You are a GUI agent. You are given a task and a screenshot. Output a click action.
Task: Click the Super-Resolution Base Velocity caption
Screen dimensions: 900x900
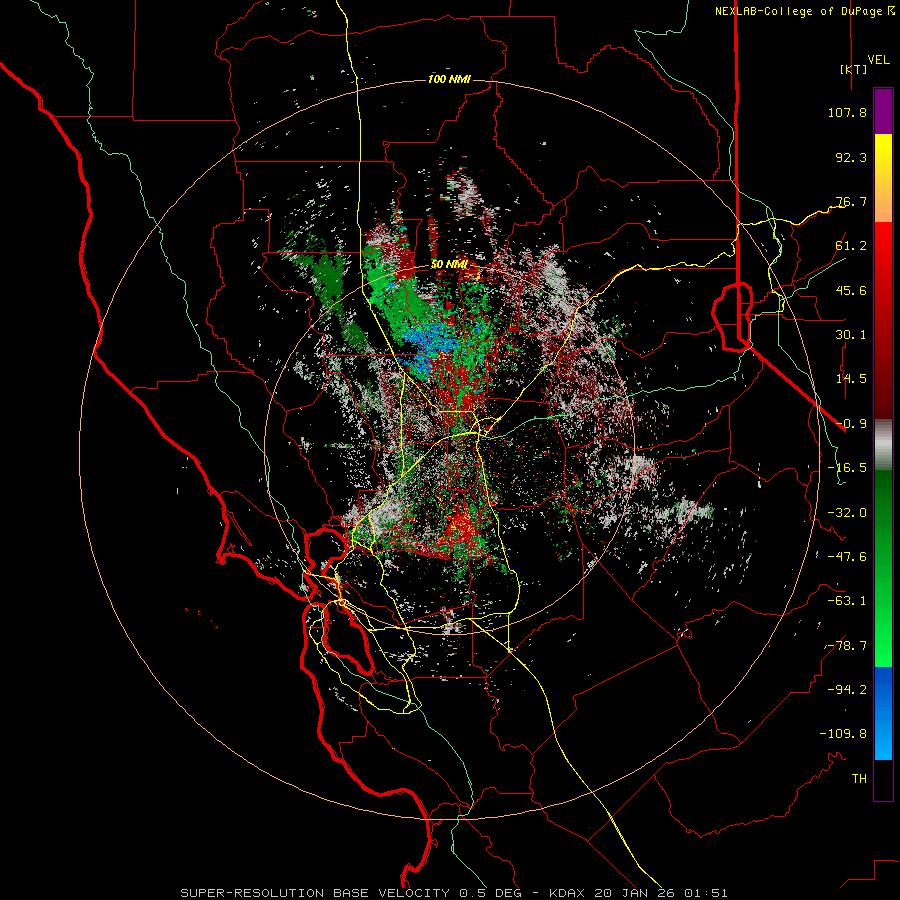coord(454,893)
